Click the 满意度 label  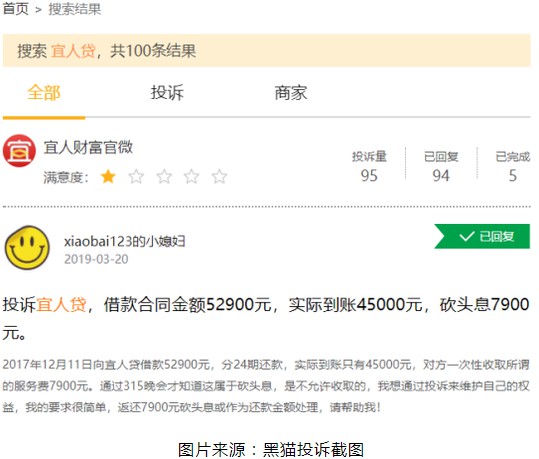pos(66,177)
